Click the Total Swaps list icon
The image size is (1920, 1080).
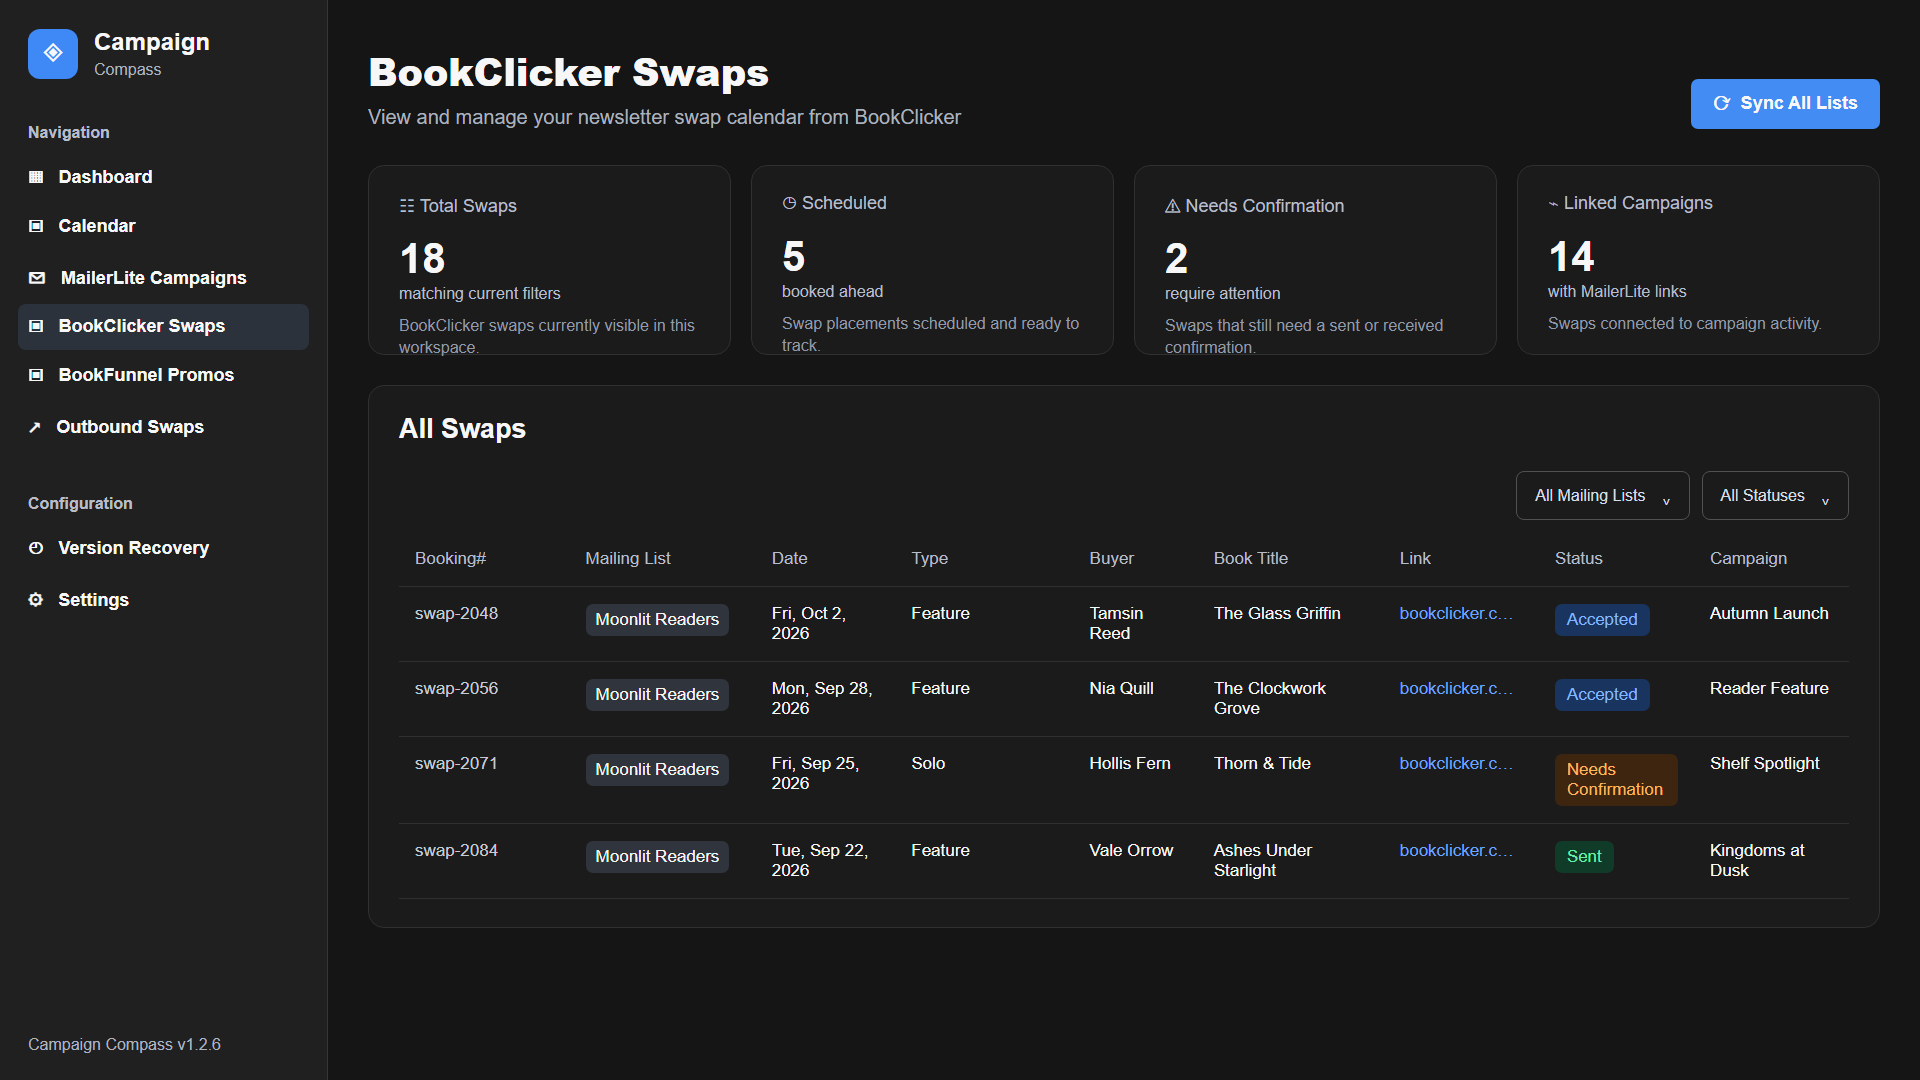(407, 206)
